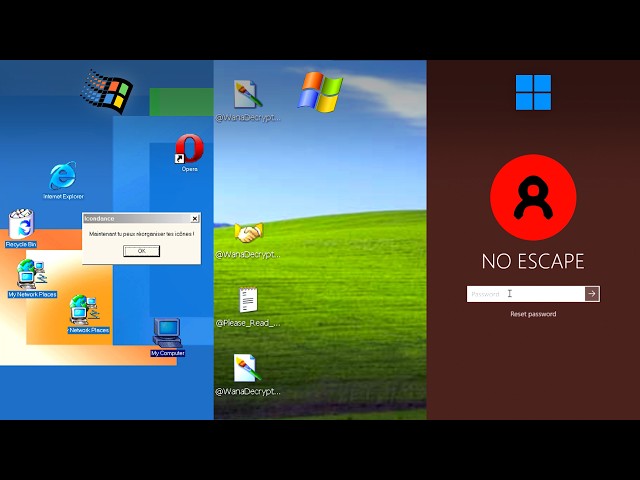Submit password with the arrow button

tap(592, 294)
